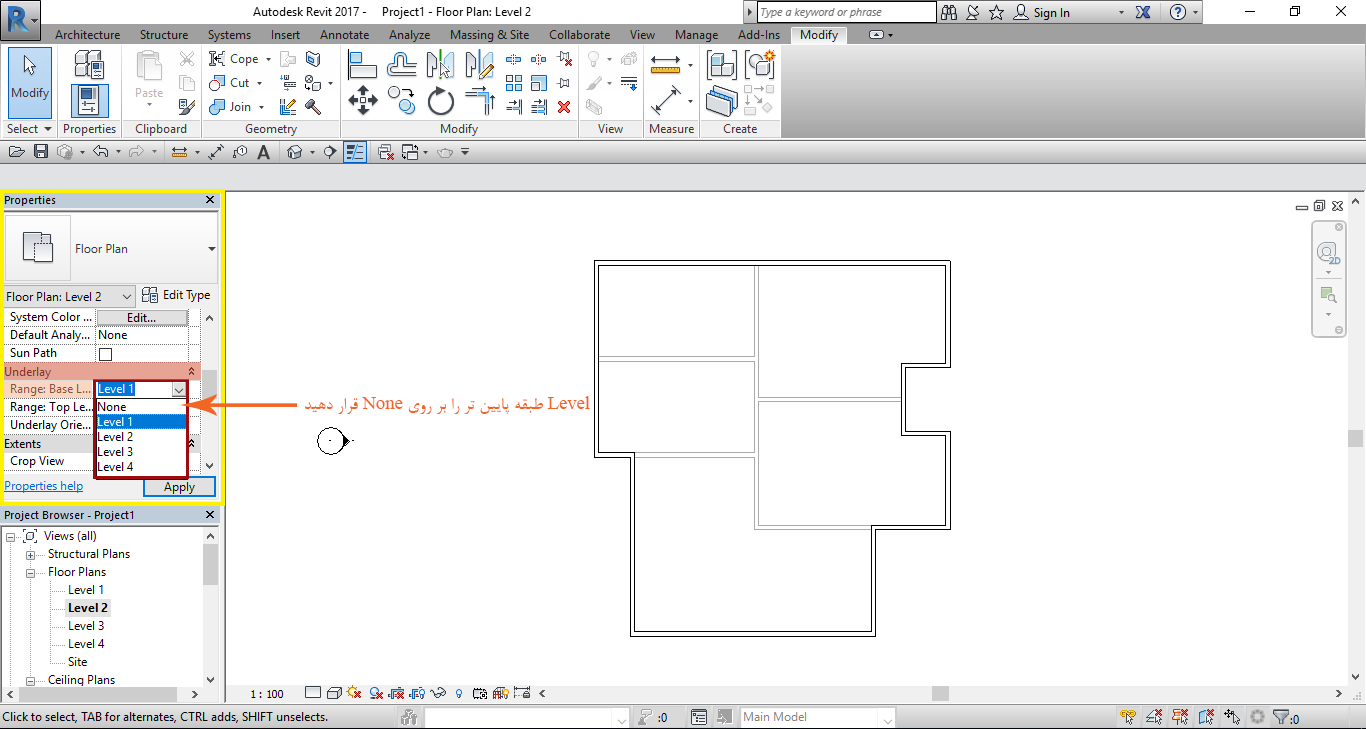1366x729 pixels.
Task: Click Undo on Quick Access toolbar
Action: (100, 152)
